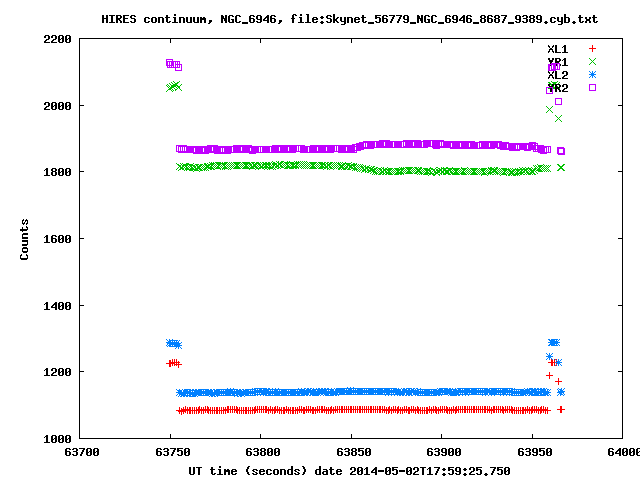The height and width of the screenshot is (480, 640).
Task: Click the blue asterisk marker beside XL2 legend
Action: tap(592, 75)
